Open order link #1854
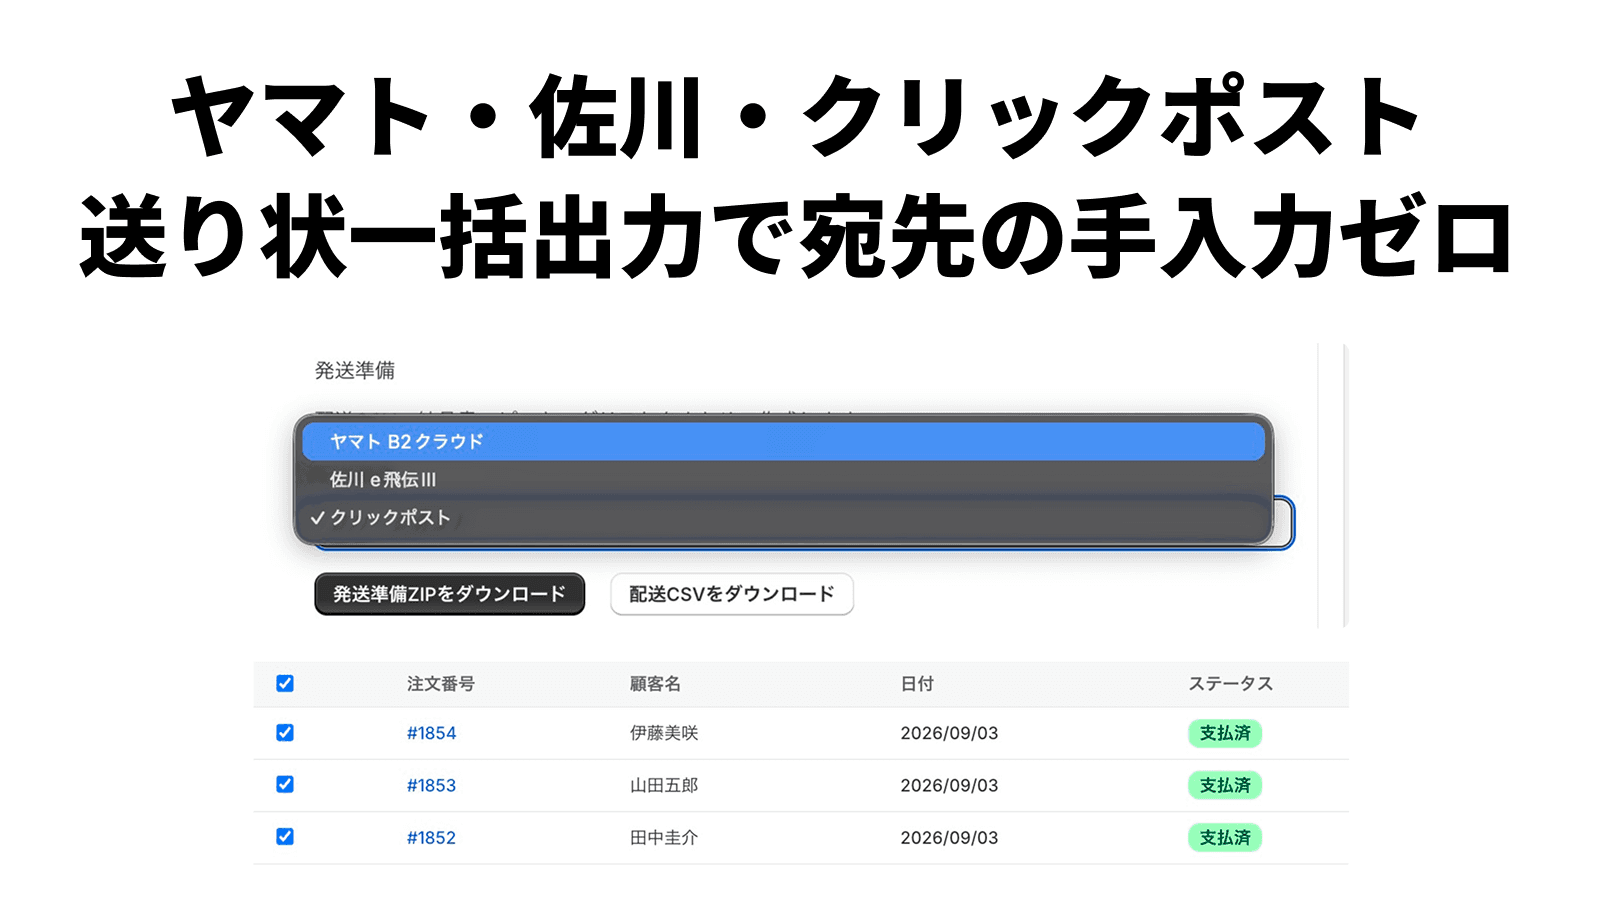The width and height of the screenshot is (1600, 900). point(431,733)
